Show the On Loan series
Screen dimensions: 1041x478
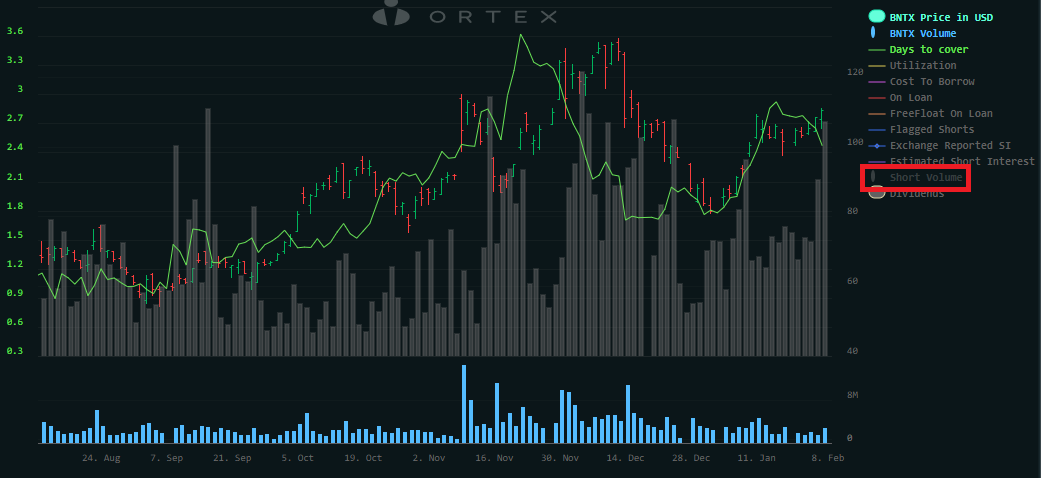point(910,98)
